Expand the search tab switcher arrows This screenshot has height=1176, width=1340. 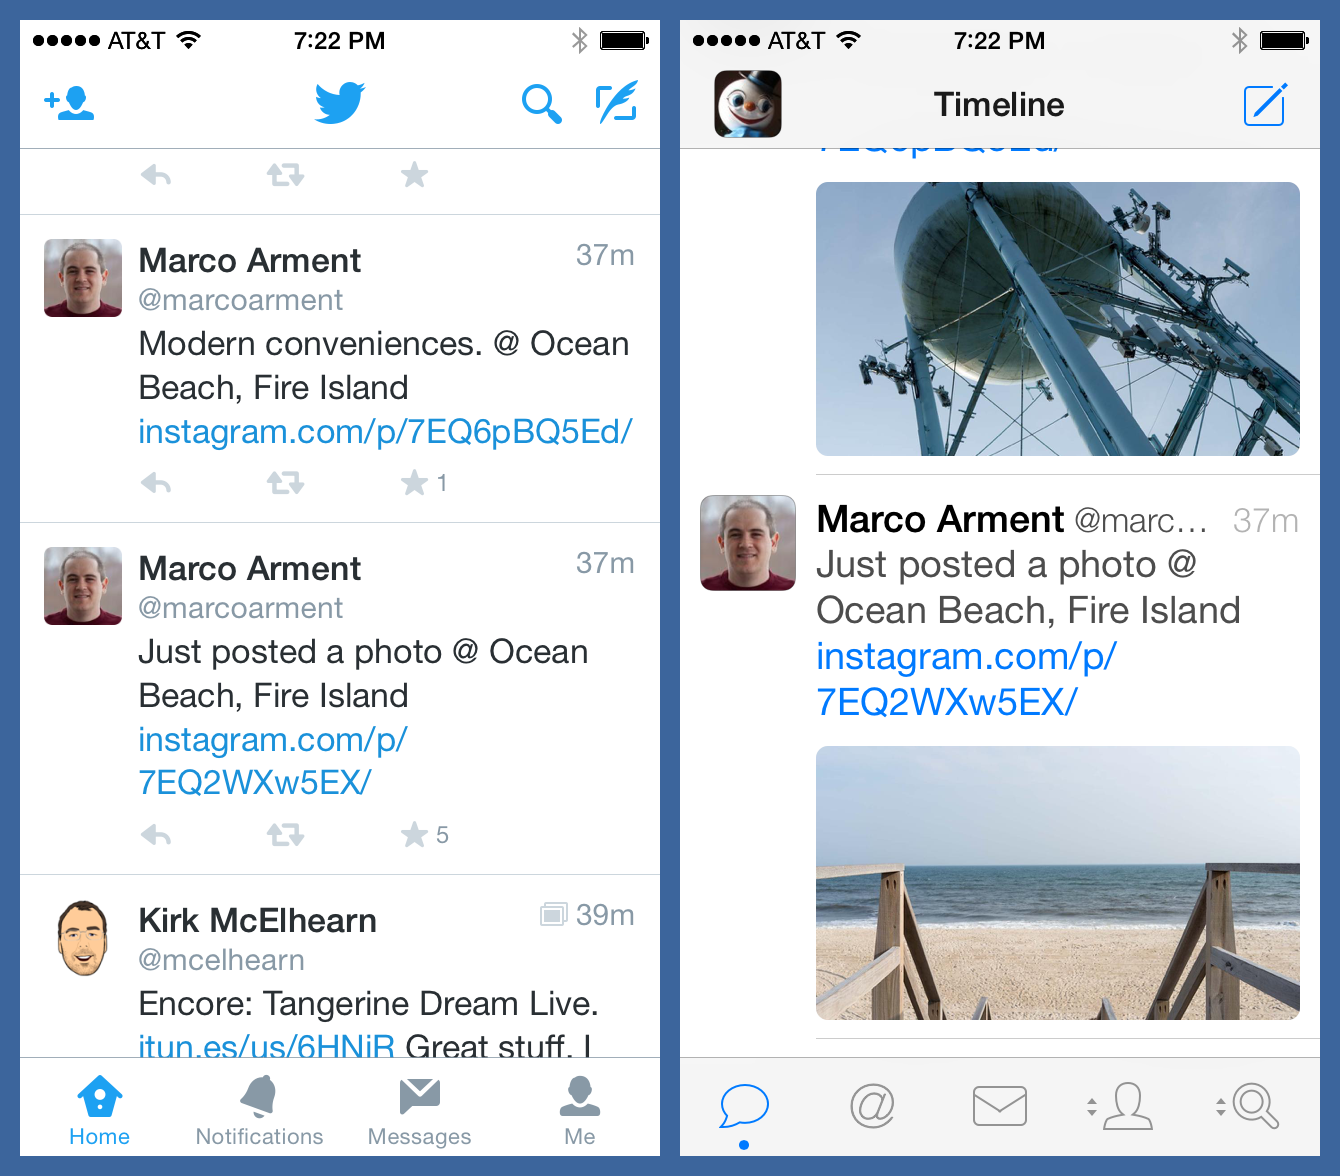1220,1106
